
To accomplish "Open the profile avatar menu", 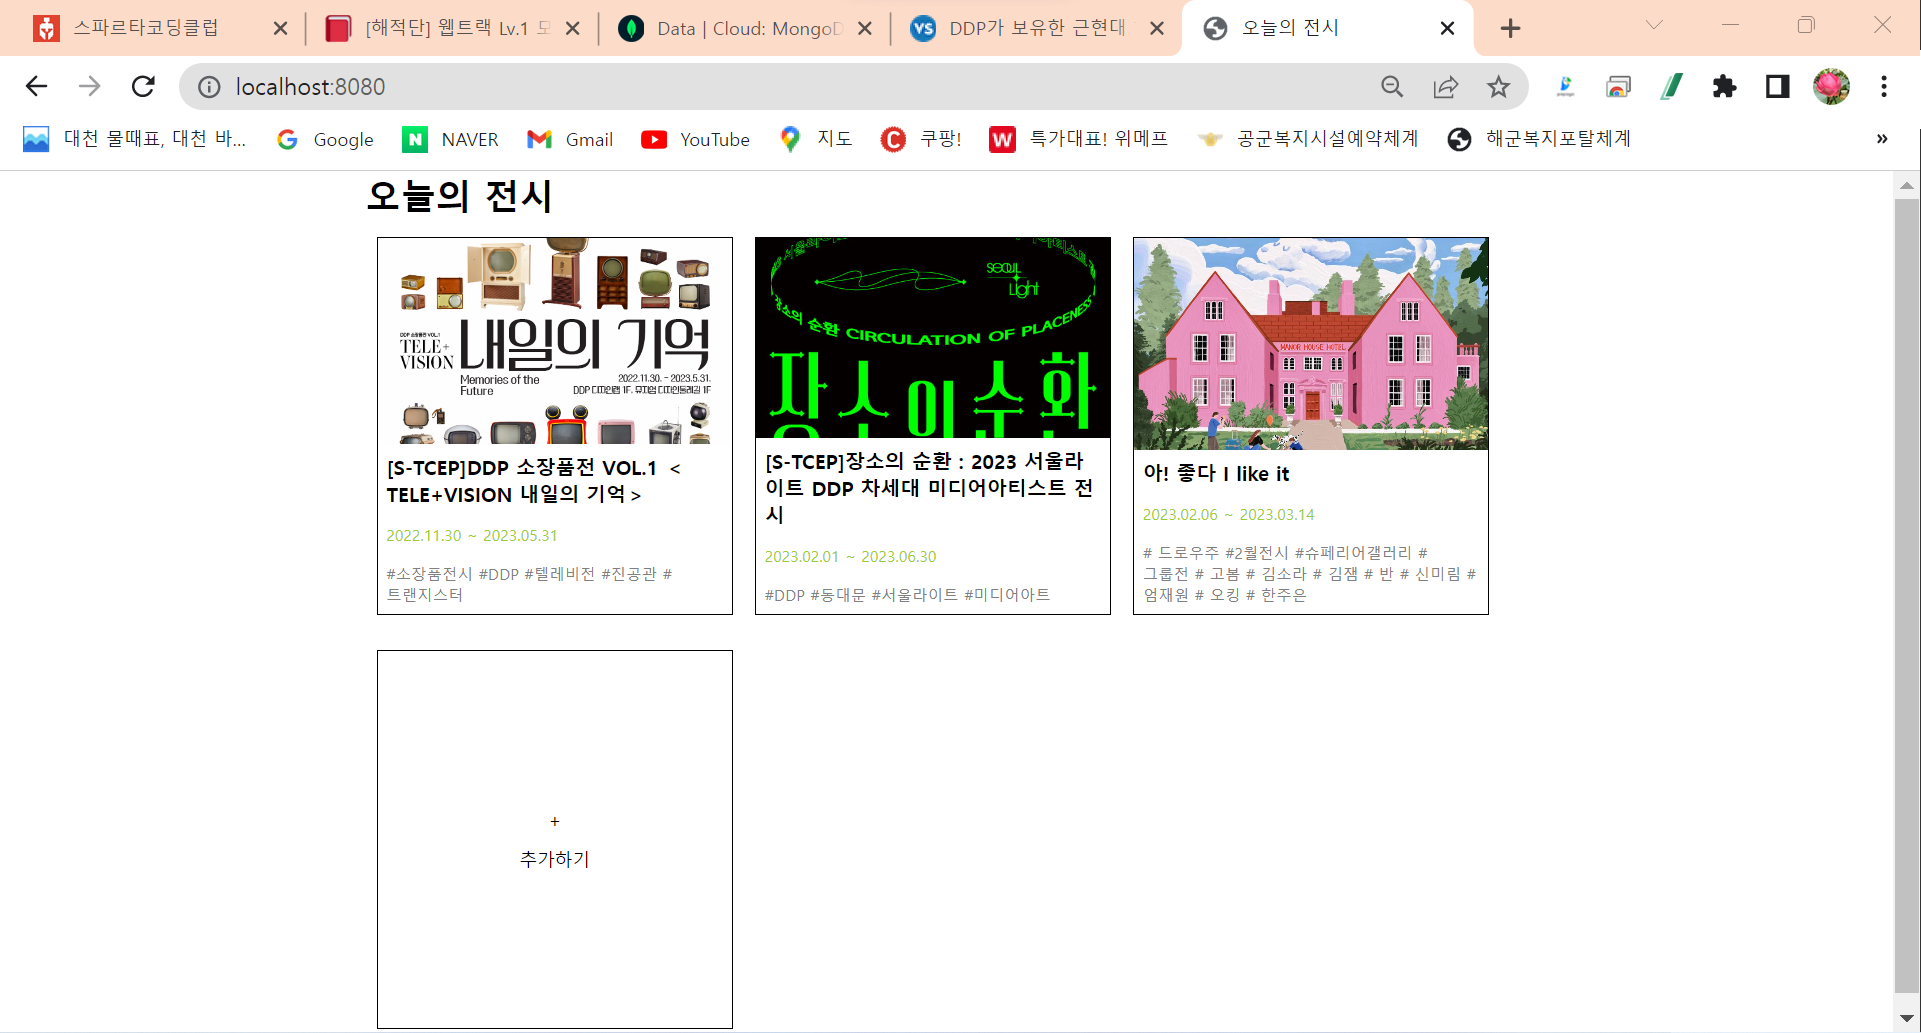I will point(1831,87).
